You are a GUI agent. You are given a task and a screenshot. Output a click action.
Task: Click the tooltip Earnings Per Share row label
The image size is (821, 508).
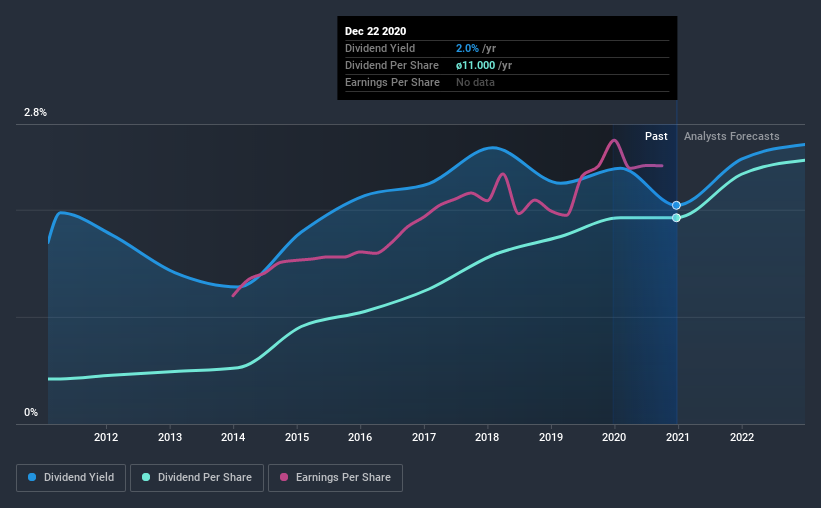[x=392, y=83]
